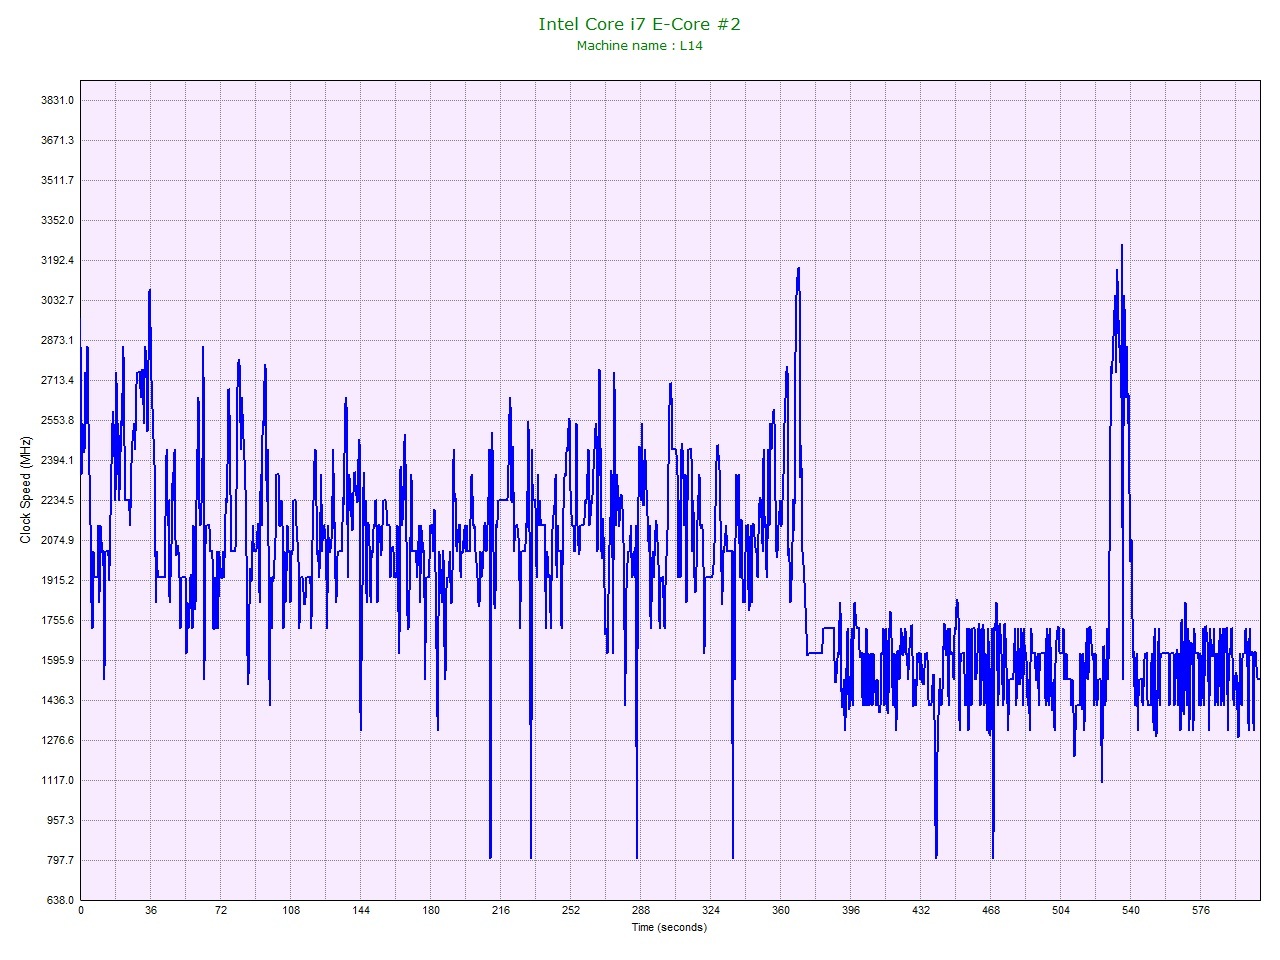Image resolution: width=1280 pixels, height=960 pixels.
Task: Select the 3831.0 tick on the y-axis
Action: 57,100
